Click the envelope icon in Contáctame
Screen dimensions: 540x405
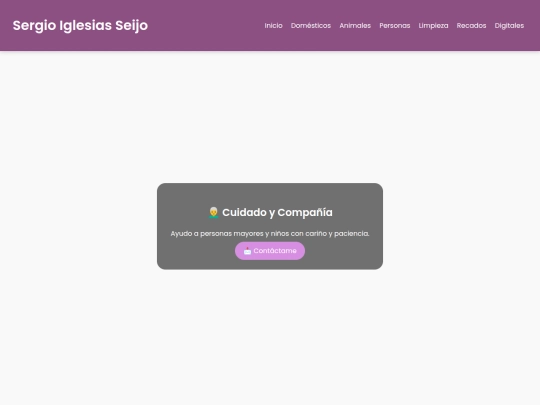[247, 251]
